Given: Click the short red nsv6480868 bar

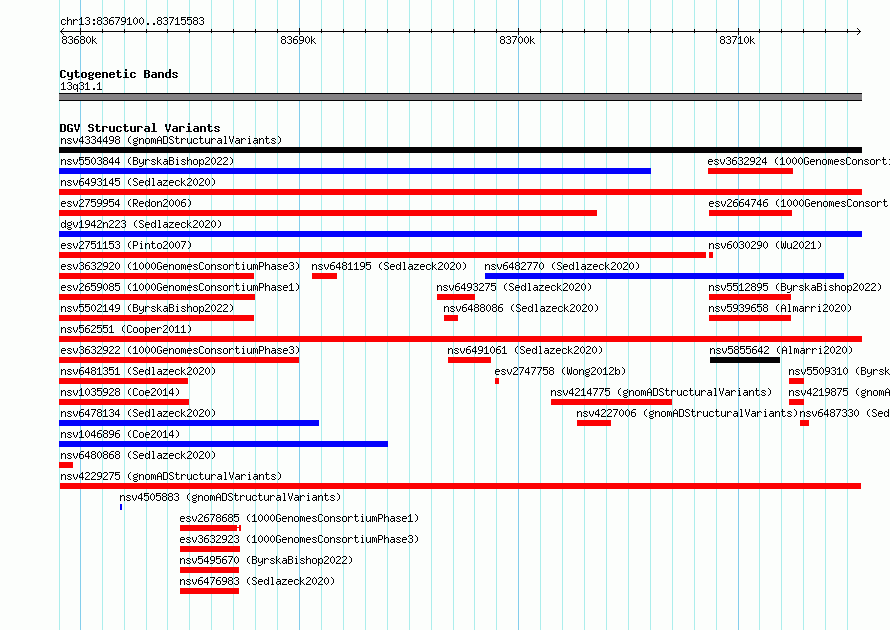Looking at the screenshot, I should point(66,465).
